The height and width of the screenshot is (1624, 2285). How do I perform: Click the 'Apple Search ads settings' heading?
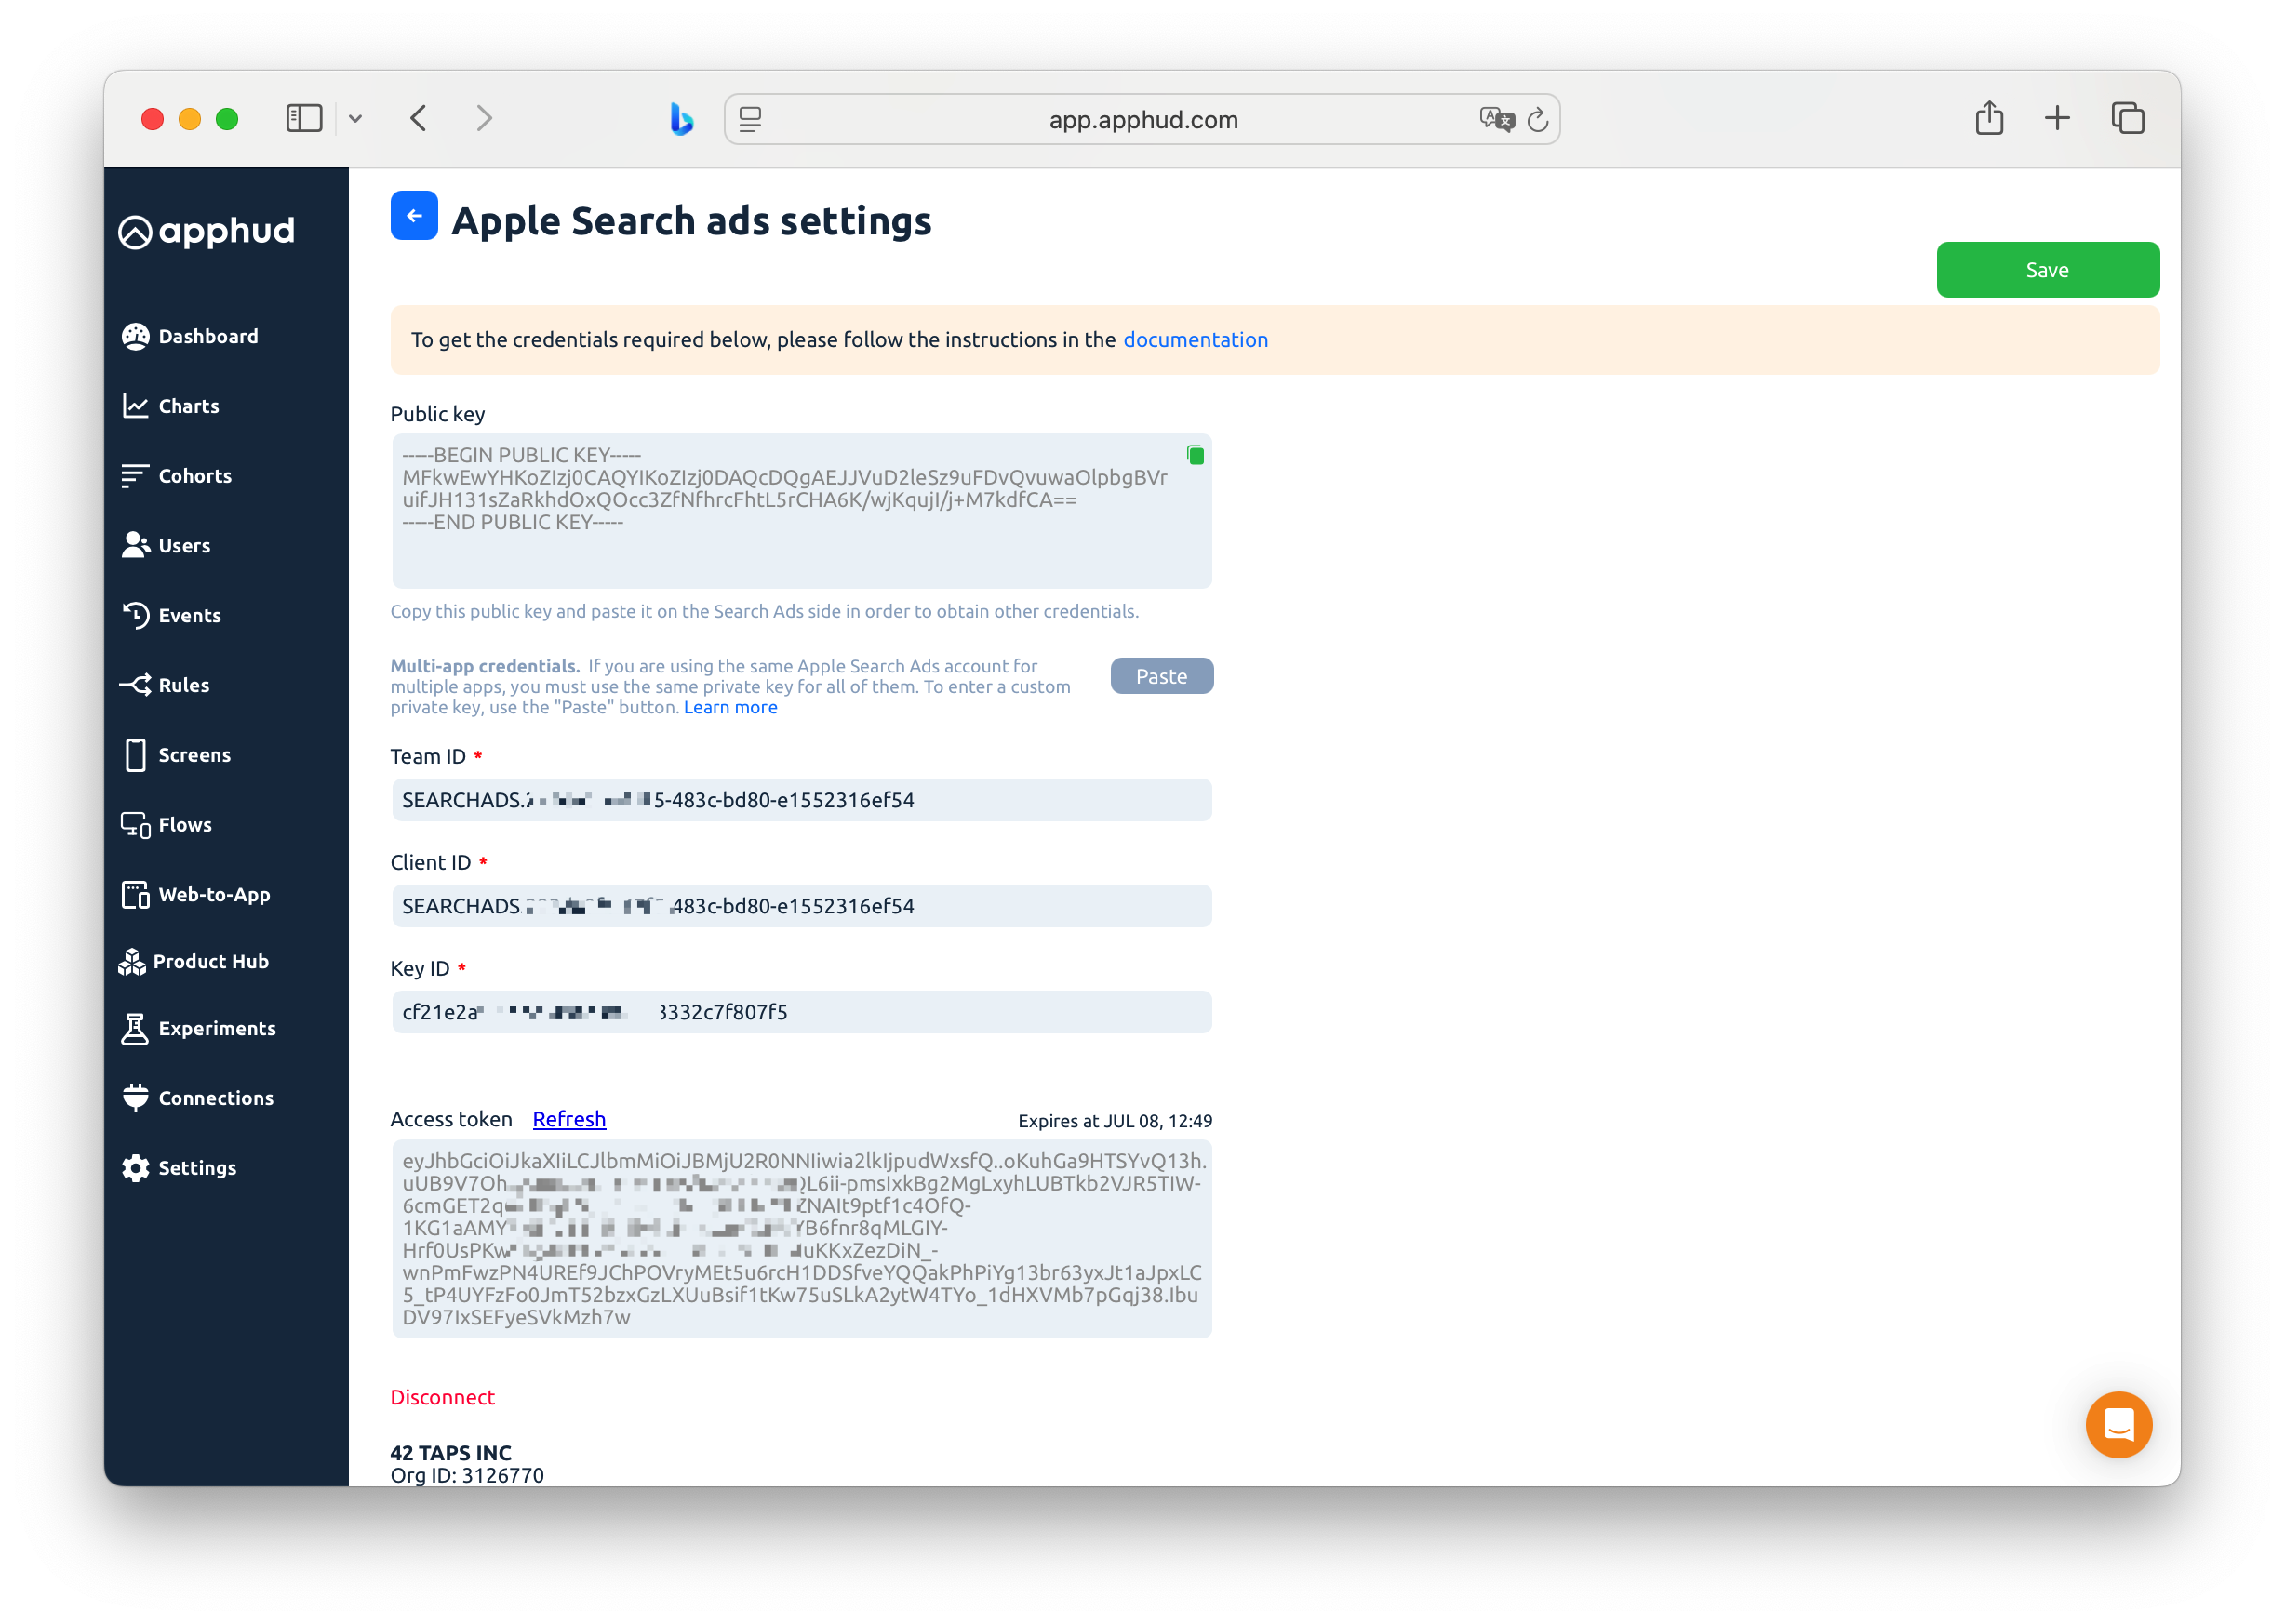point(691,221)
